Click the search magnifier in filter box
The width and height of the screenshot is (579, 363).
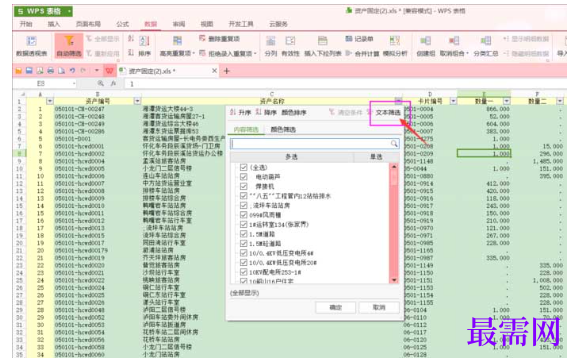pyautogui.click(x=394, y=143)
